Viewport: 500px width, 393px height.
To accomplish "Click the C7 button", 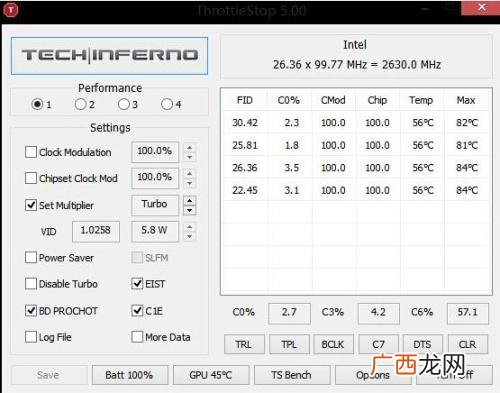I will click(x=378, y=344).
